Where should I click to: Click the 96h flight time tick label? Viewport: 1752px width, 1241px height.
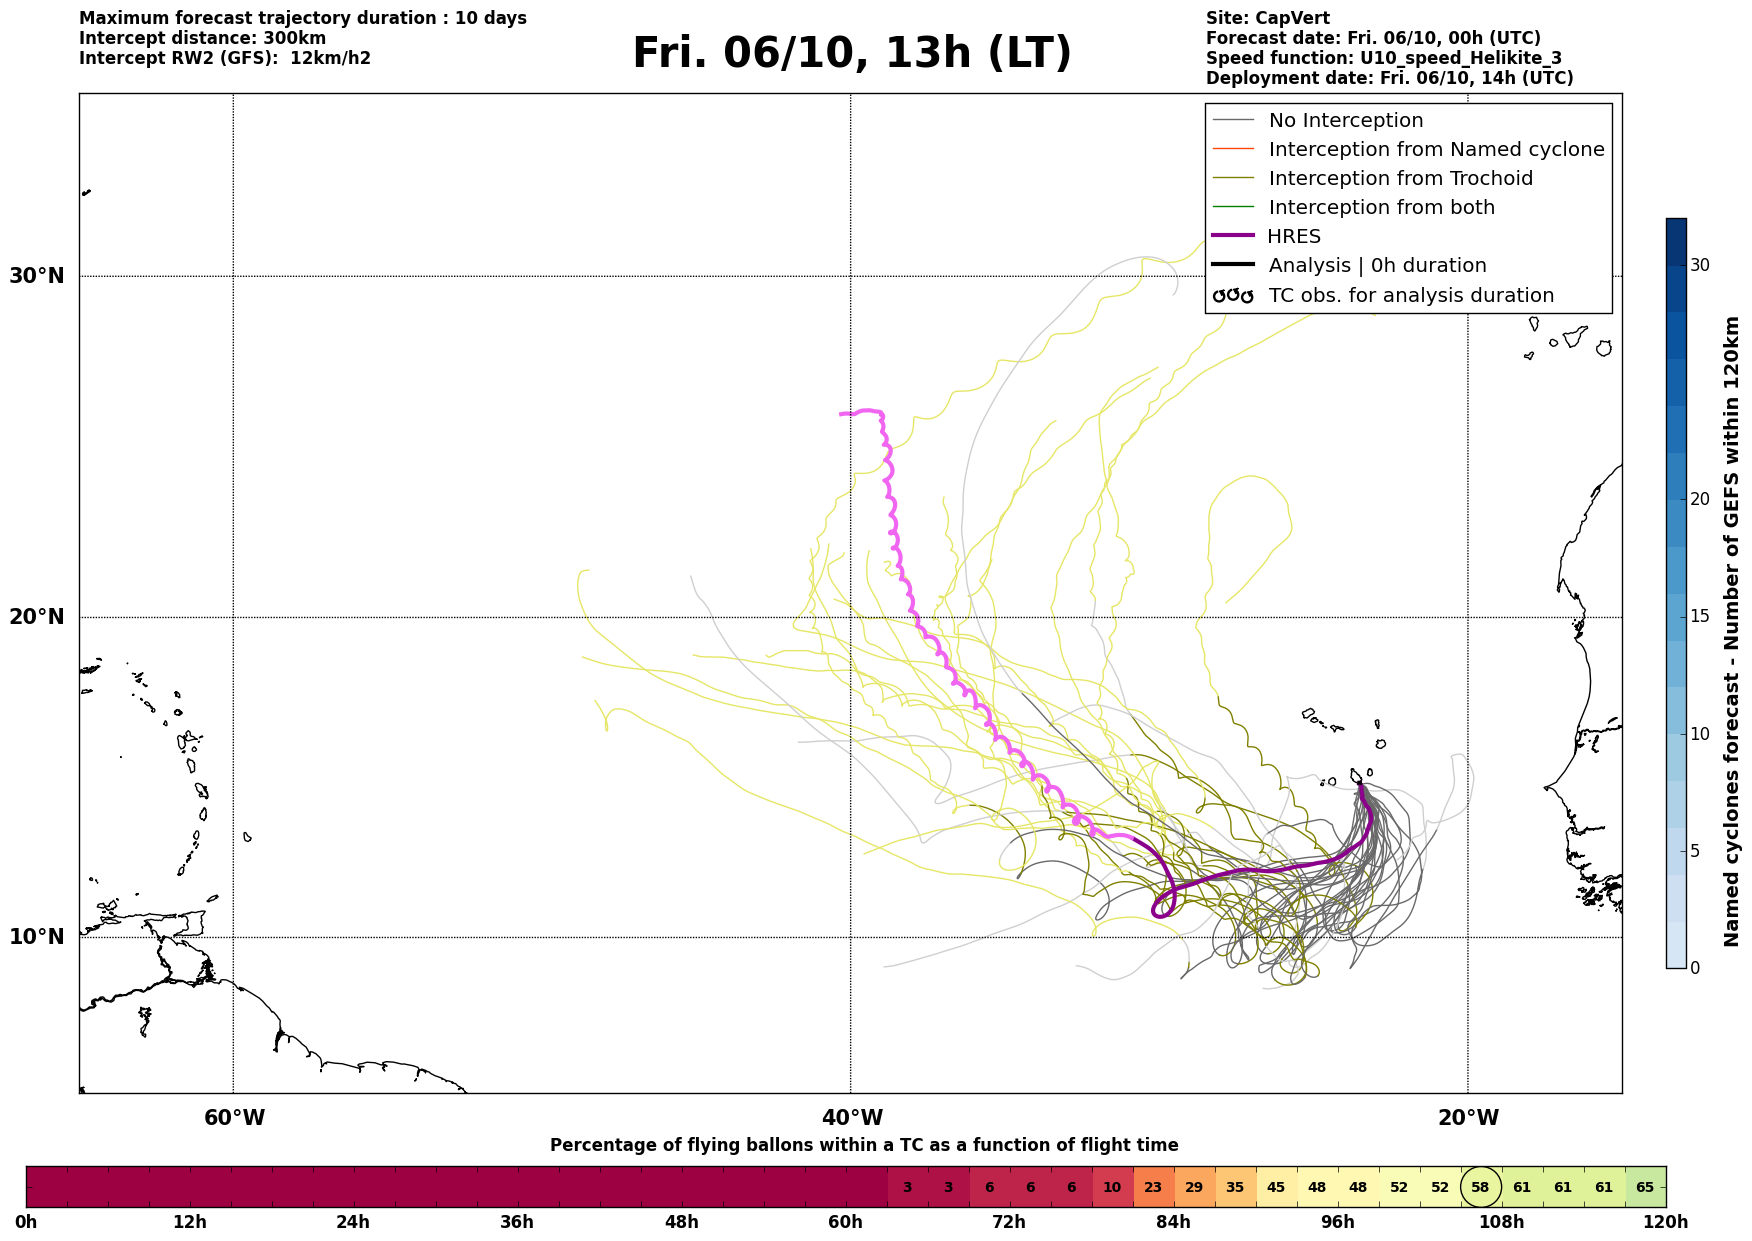pyautogui.click(x=1338, y=1222)
